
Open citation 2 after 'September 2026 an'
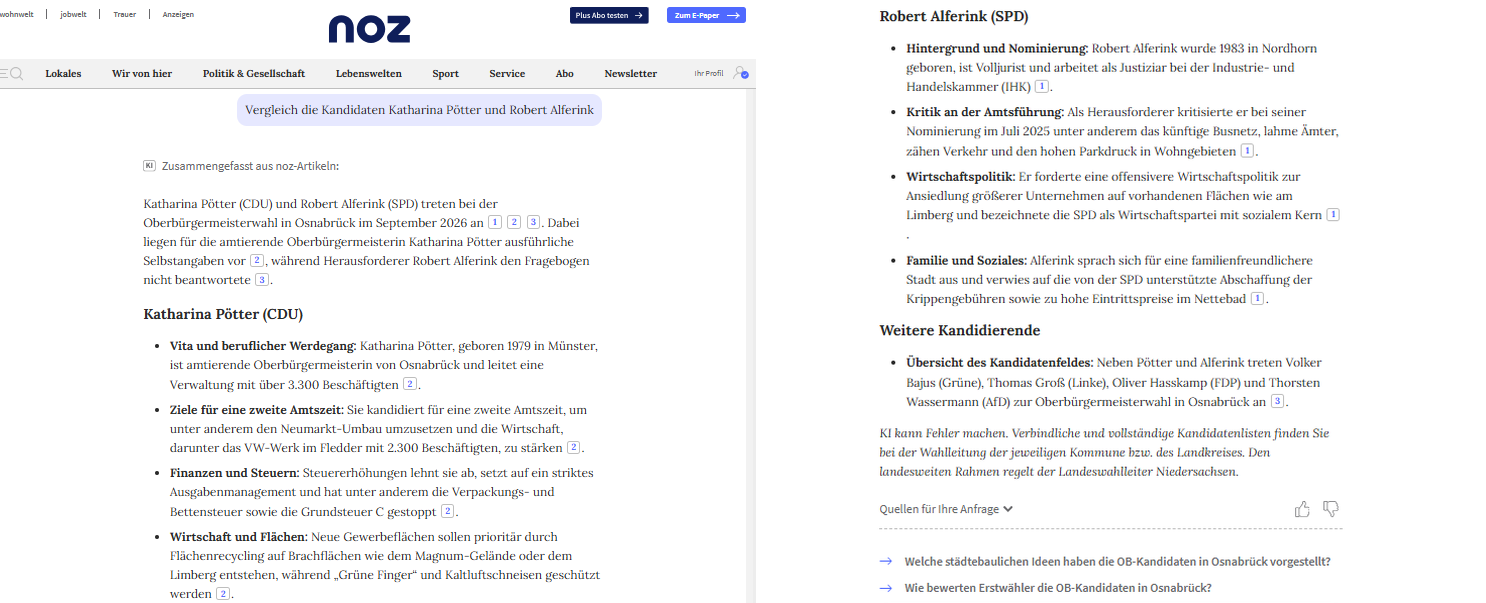514,222
